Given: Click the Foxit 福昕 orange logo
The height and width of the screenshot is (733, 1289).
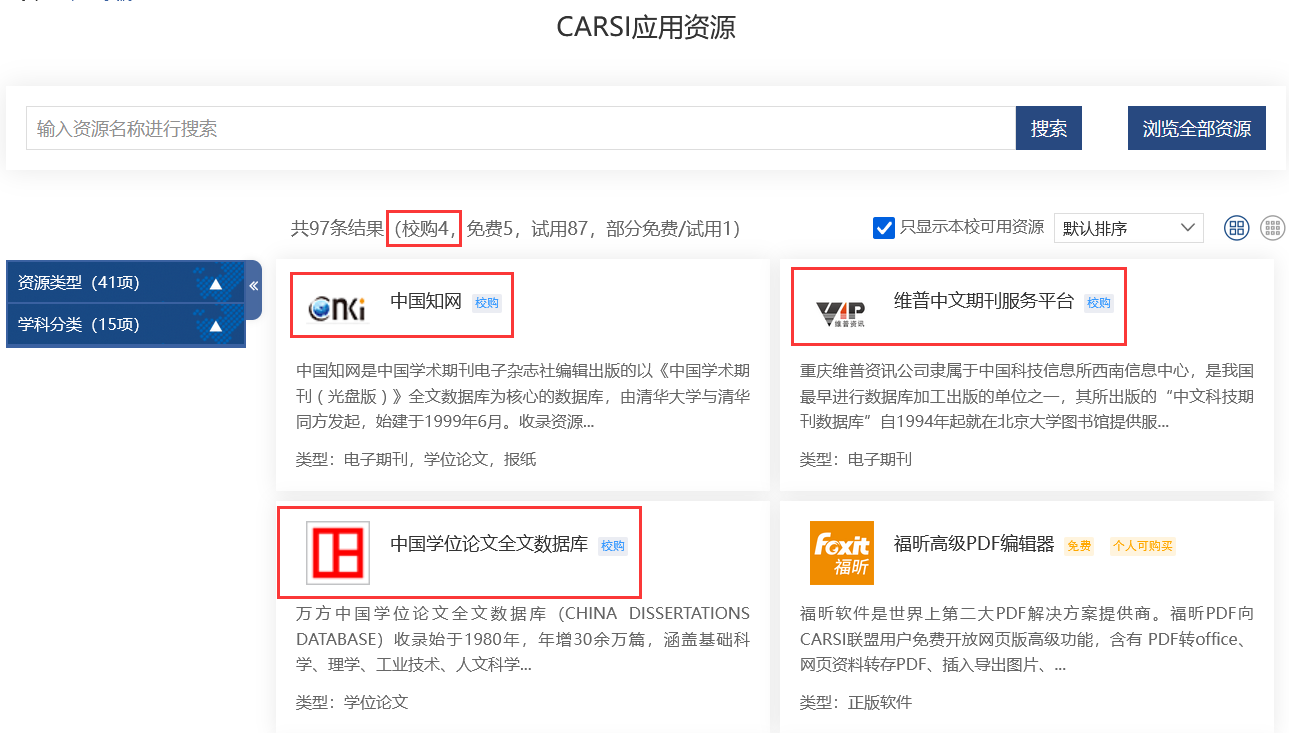Looking at the screenshot, I should click(x=842, y=553).
